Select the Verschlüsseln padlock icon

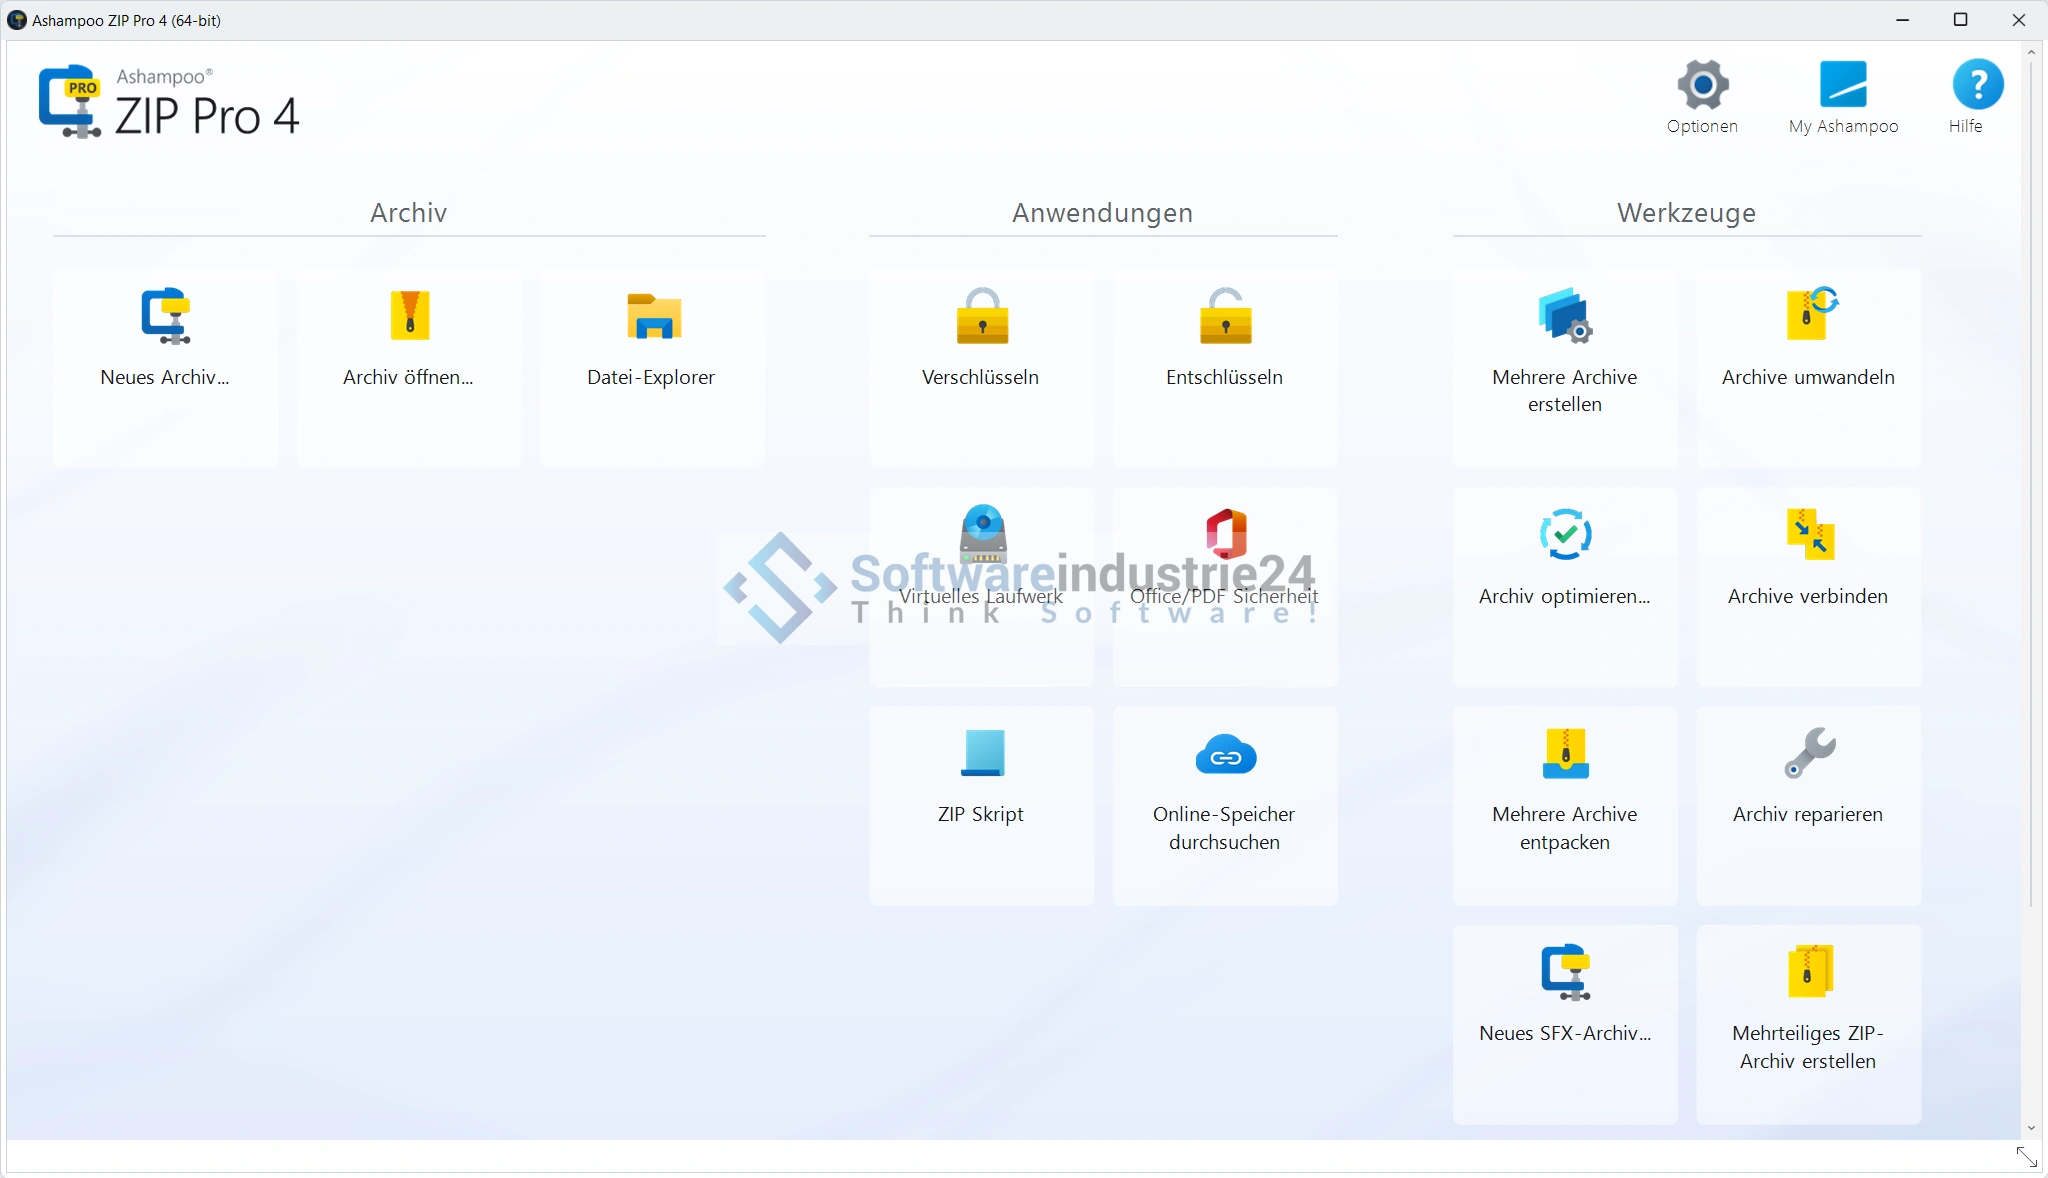(982, 316)
